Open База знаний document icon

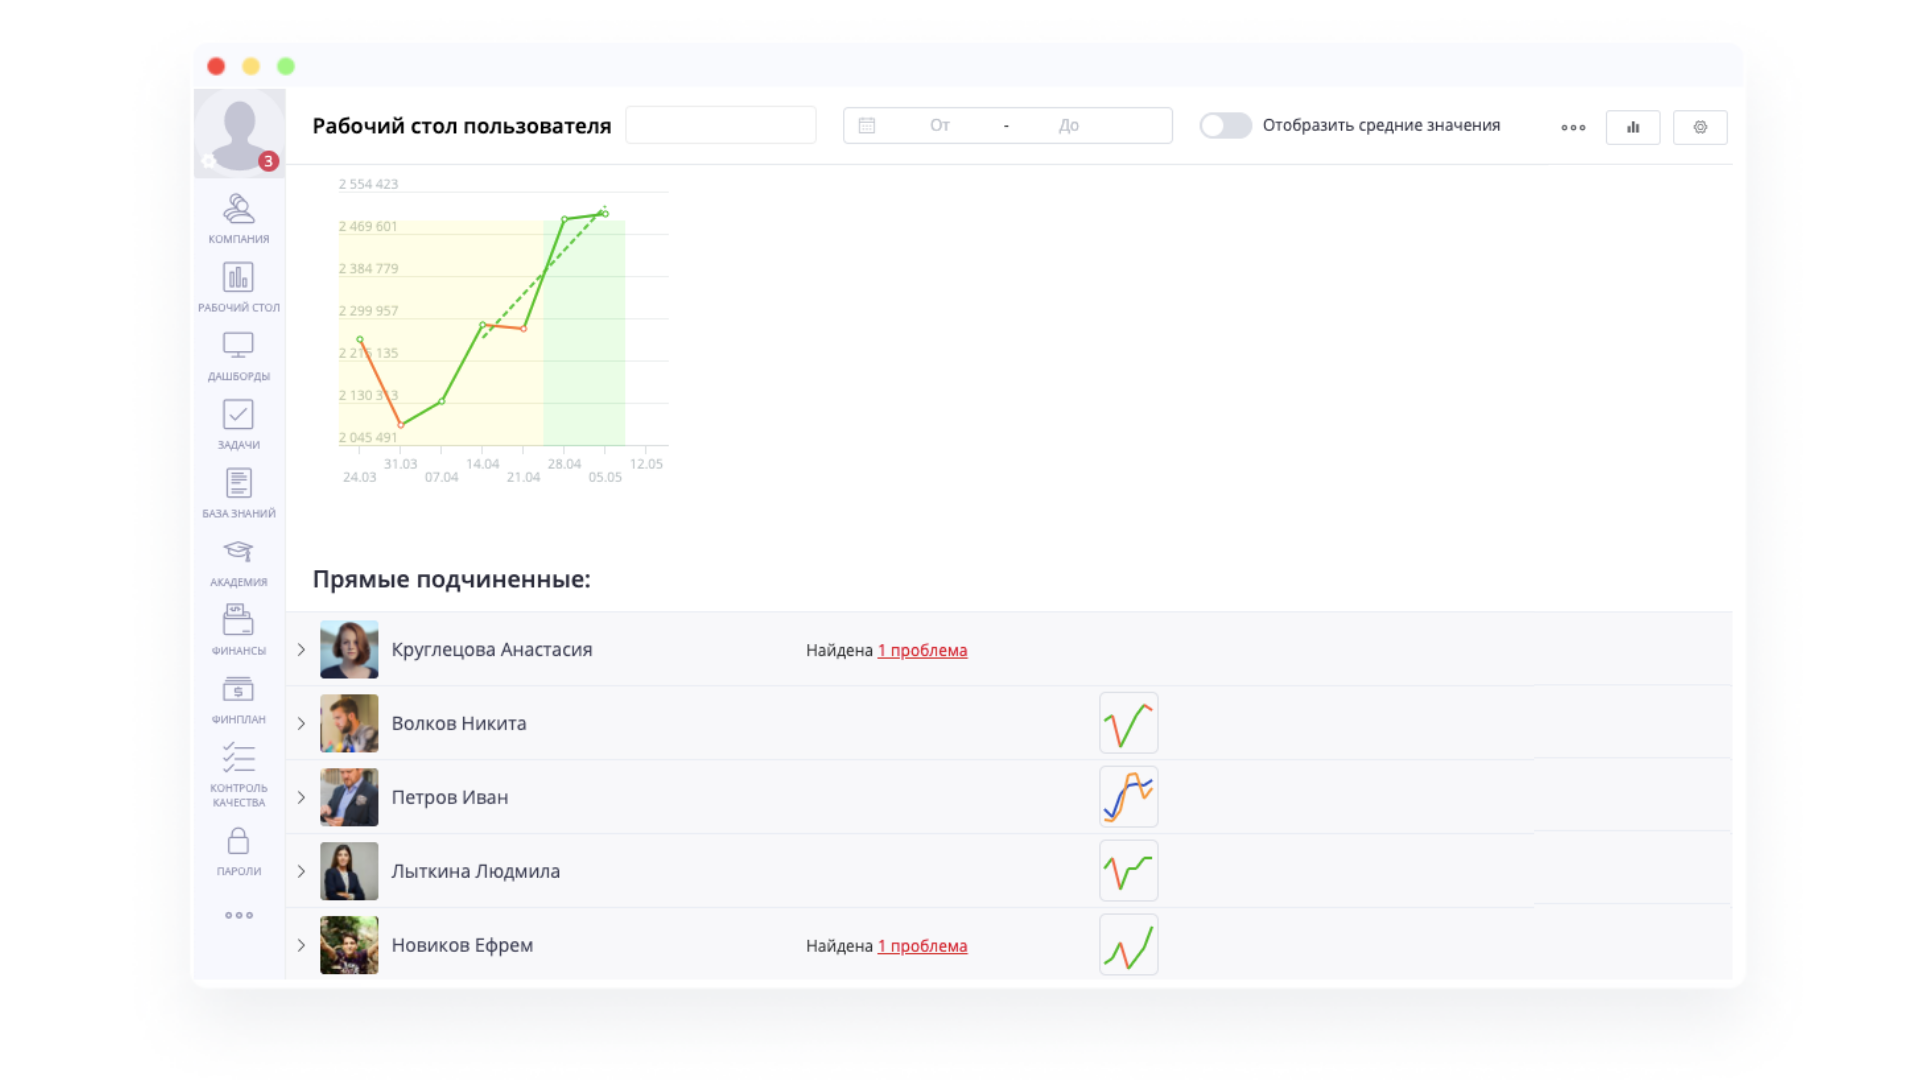[x=238, y=483]
